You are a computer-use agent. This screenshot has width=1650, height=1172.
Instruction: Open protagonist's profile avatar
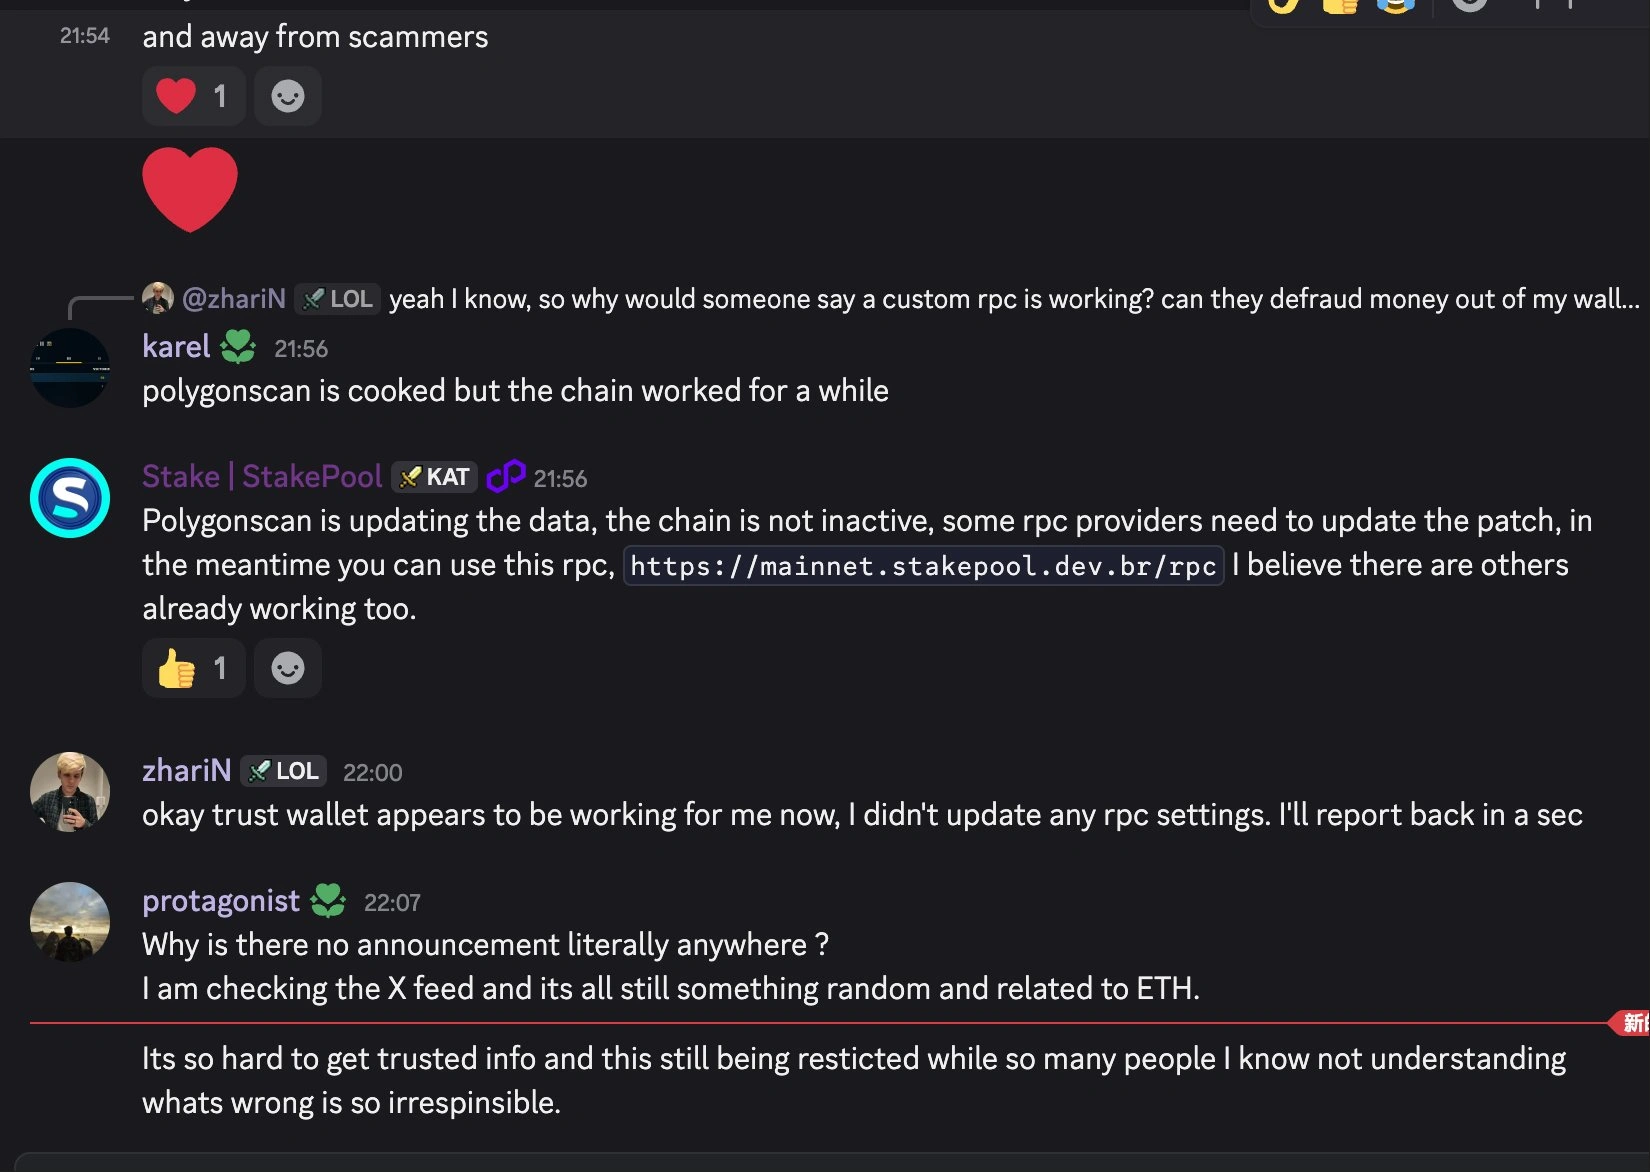(69, 922)
